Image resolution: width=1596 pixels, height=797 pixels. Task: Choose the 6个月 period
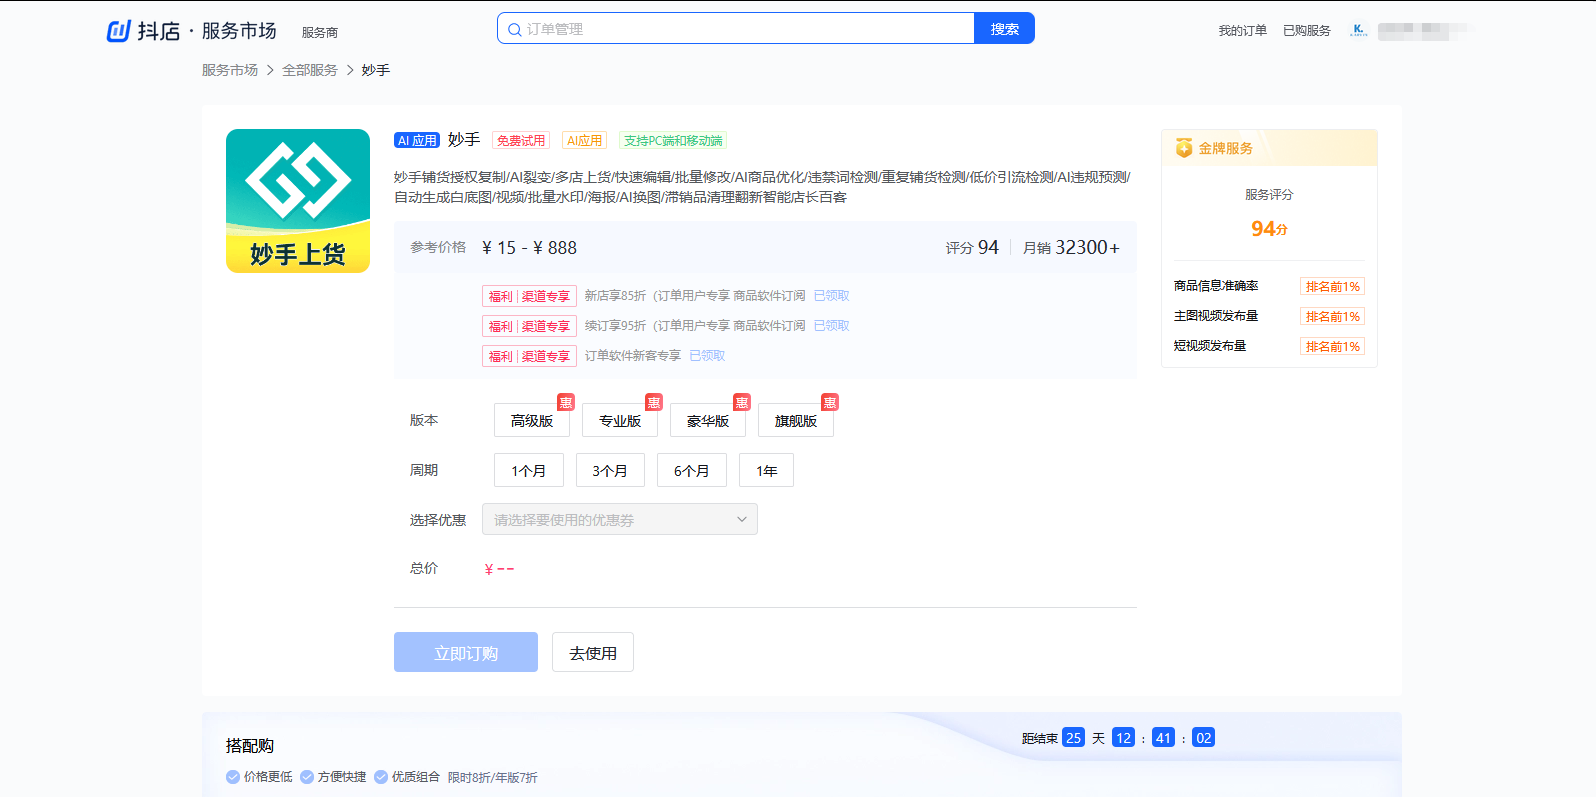(x=692, y=470)
